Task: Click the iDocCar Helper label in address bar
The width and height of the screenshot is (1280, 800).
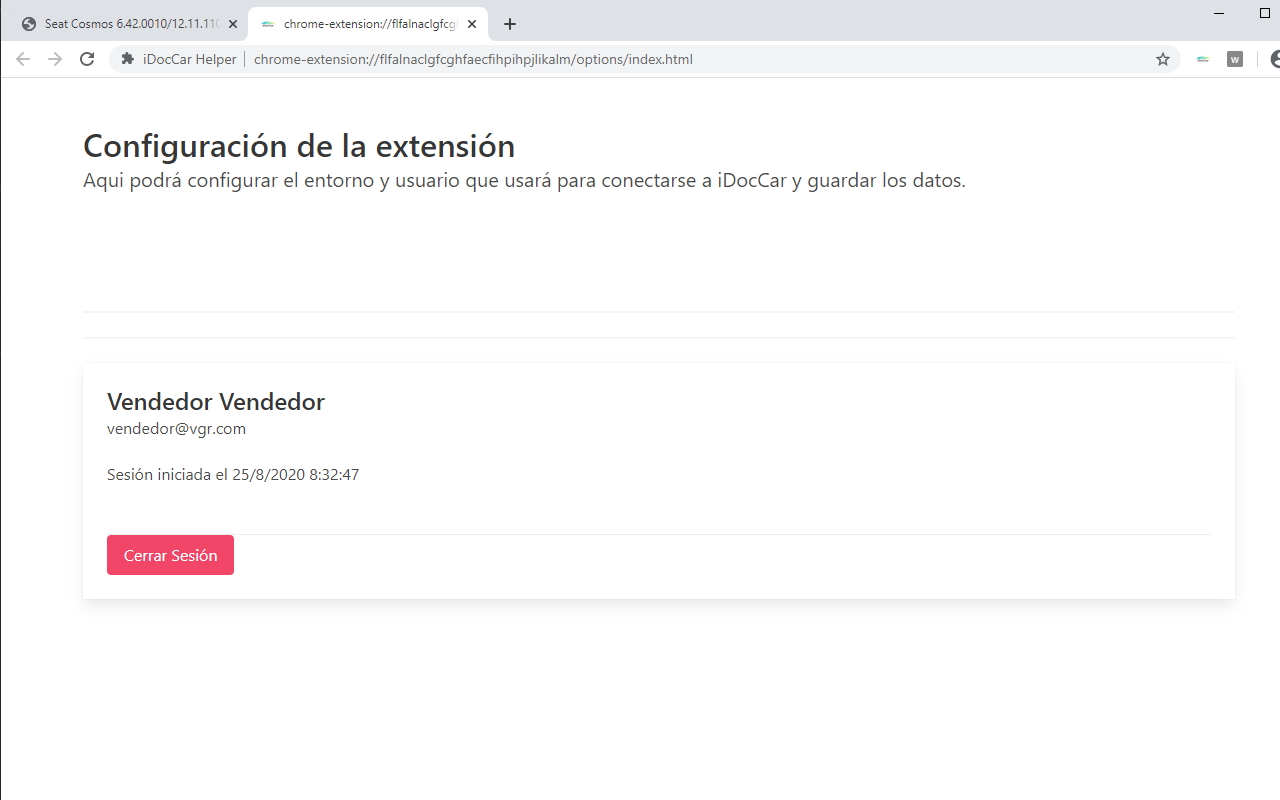Action: pos(189,59)
